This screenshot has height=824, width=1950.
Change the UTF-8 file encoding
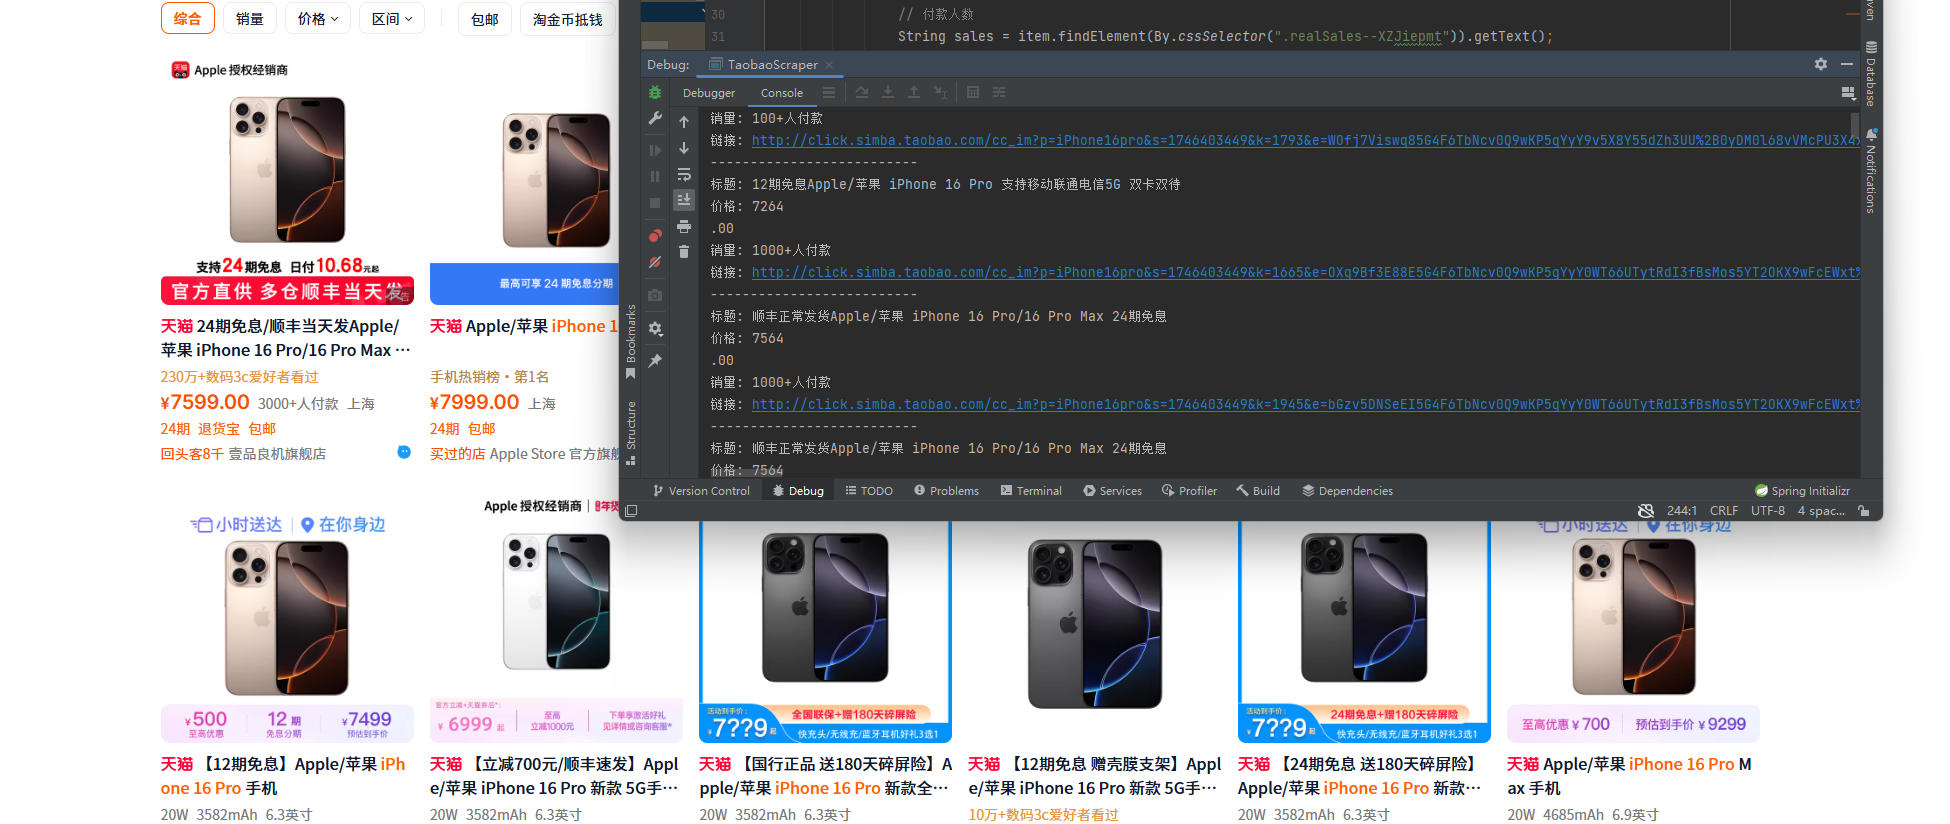point(1768,511)
